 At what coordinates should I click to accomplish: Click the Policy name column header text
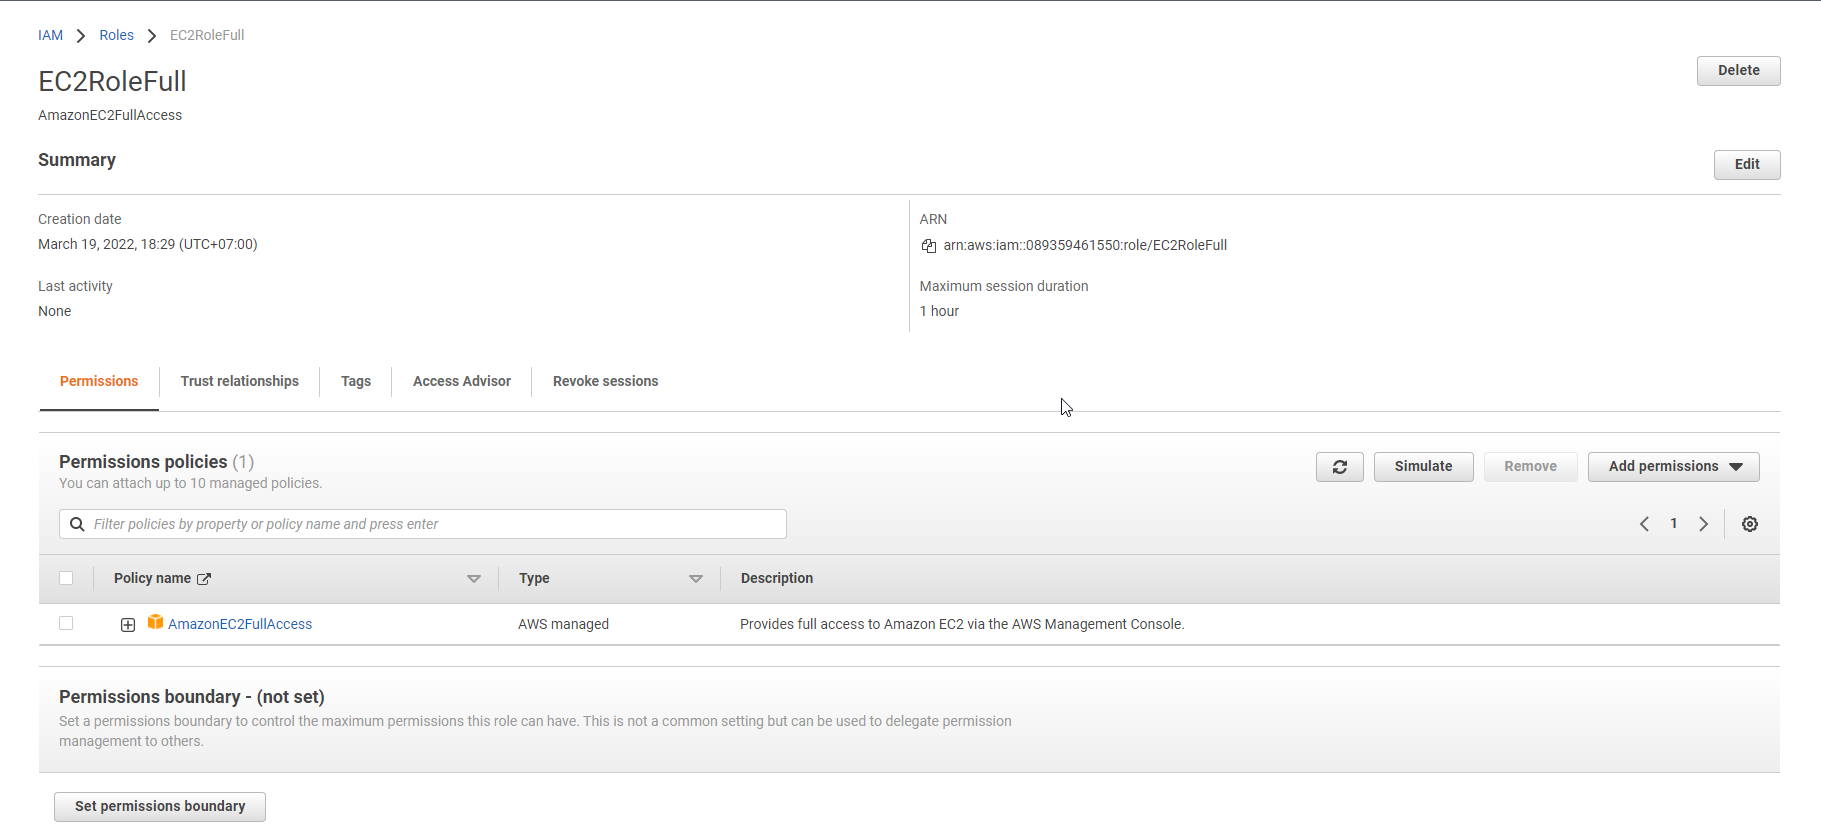coord(152,578)
